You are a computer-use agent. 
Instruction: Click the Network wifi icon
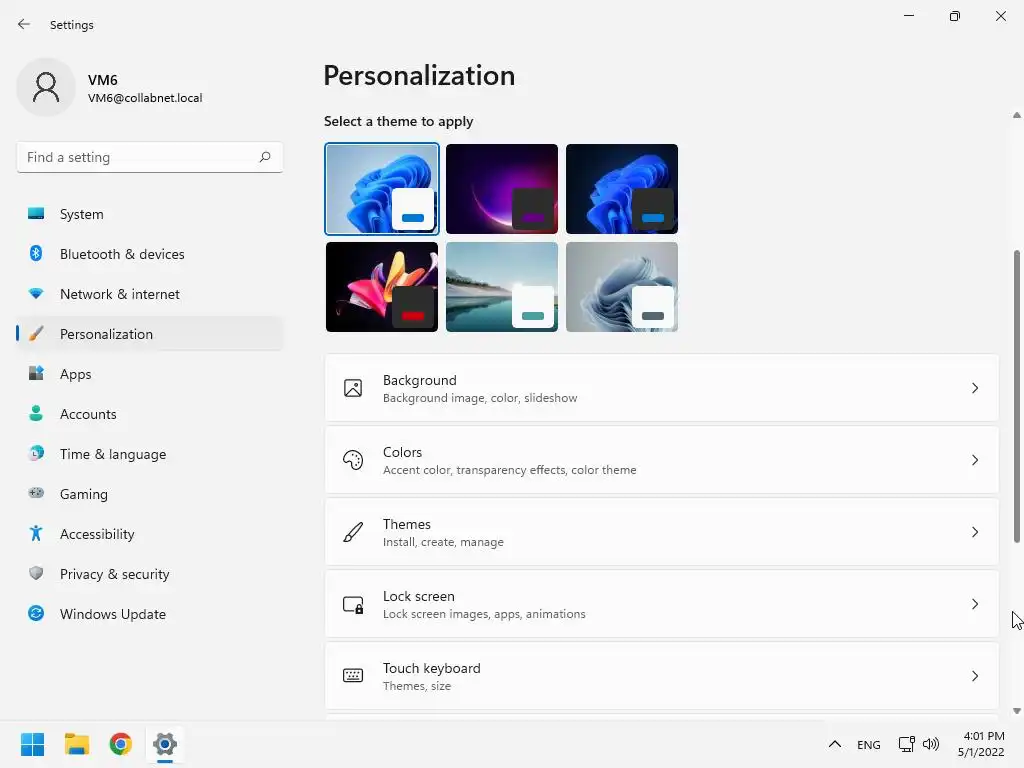(36, 294)
